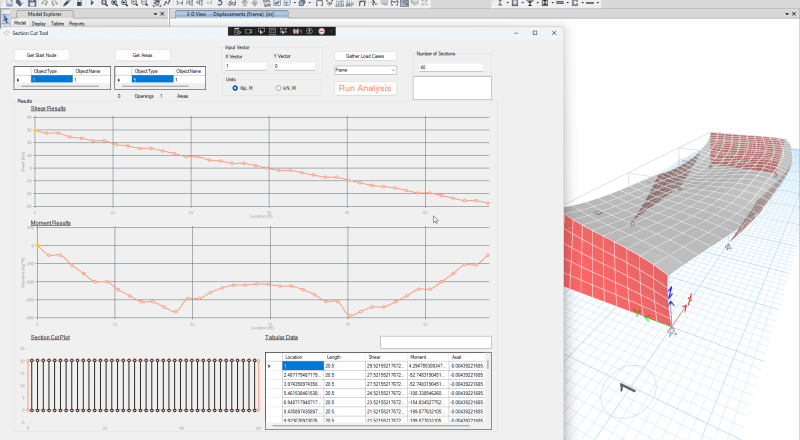Click the screen recorder camera icon

point(248,31)
